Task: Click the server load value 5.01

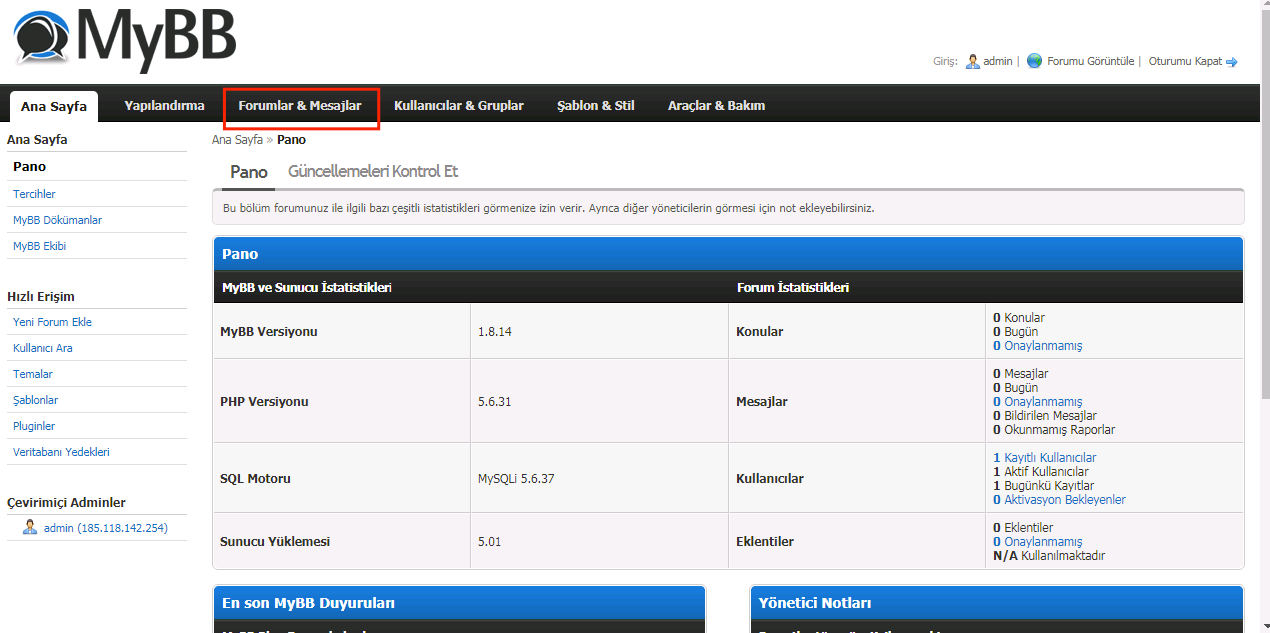Action: tap(490, 541)
